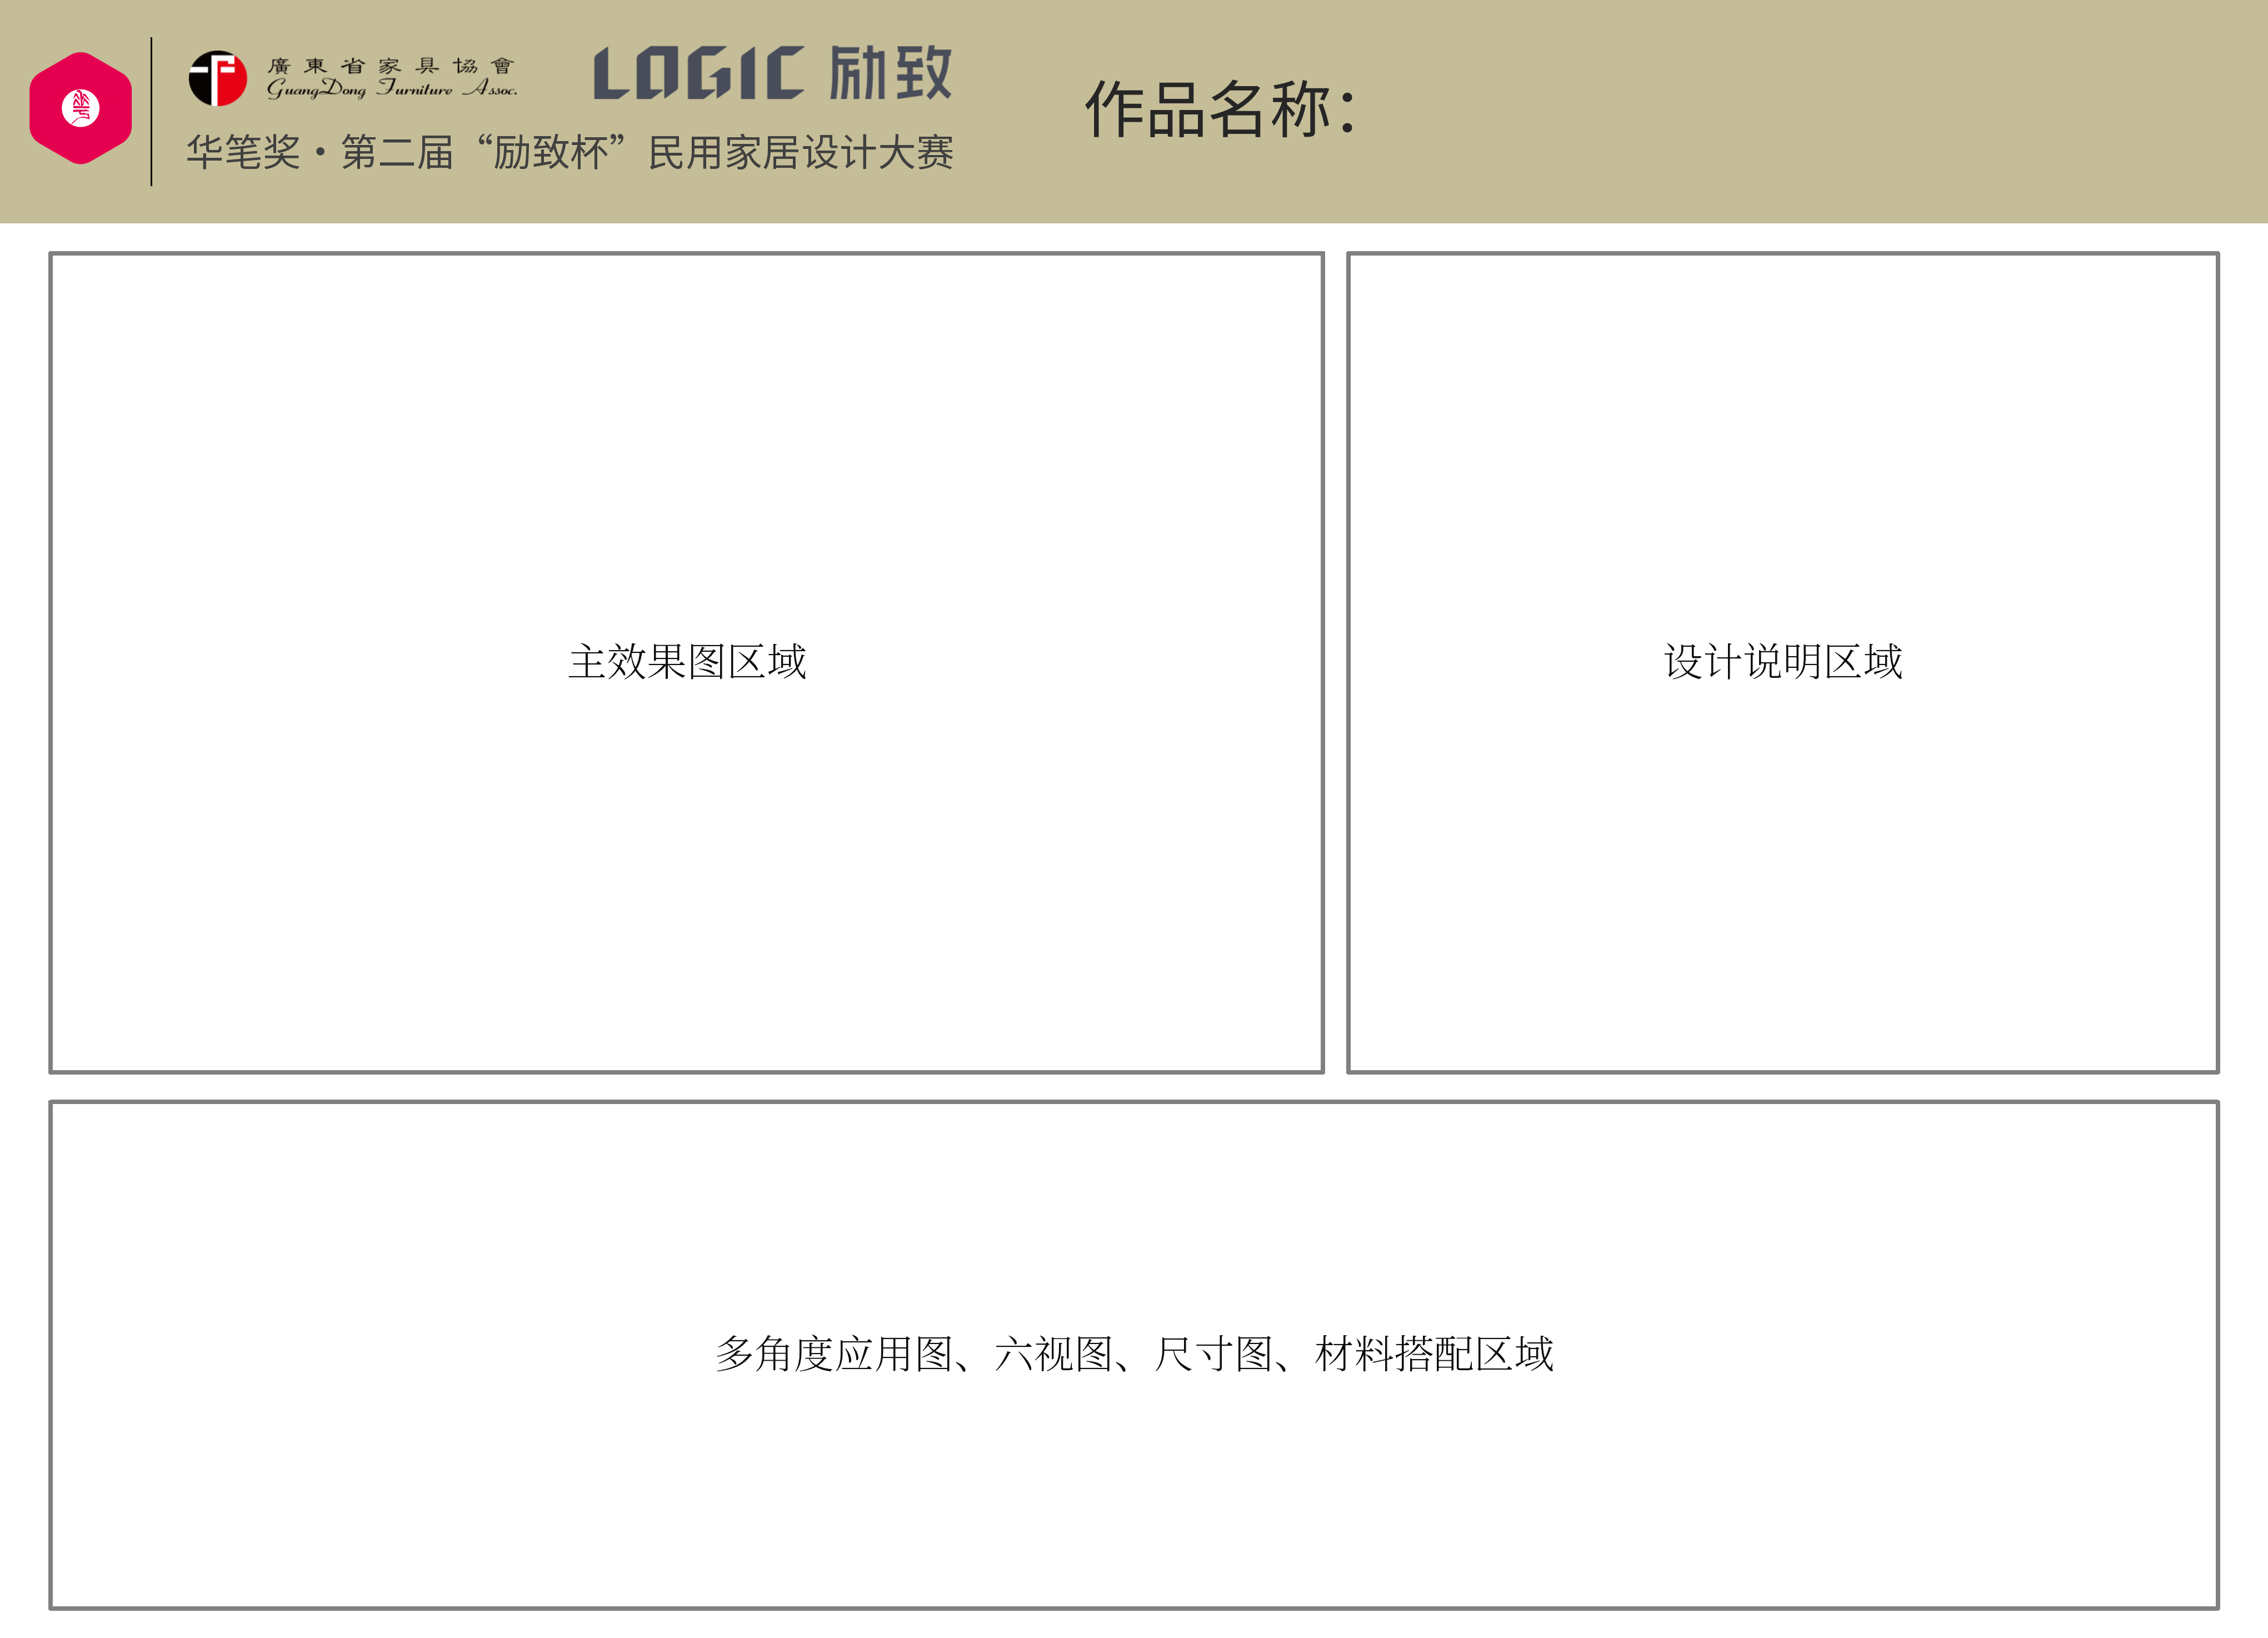Viewport: 2268px width, 1638px height.
Task: Click the GuangDong Furniture Assoc. script text
Action: (391, 90)
